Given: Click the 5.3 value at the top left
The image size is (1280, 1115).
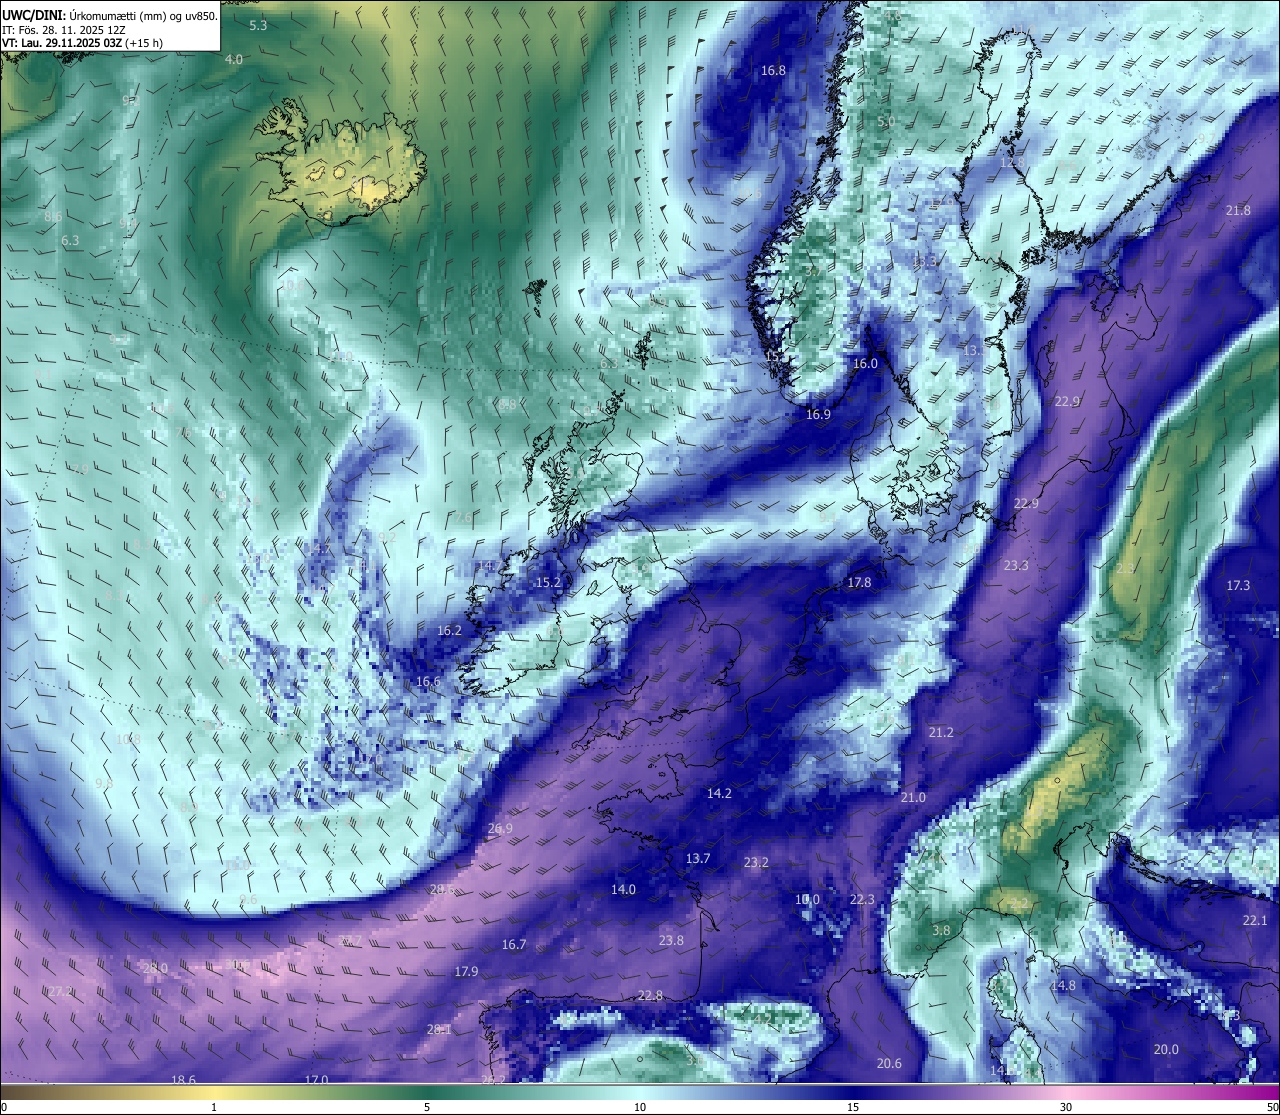Looking at the screenshot, I should tap(258, 25).
